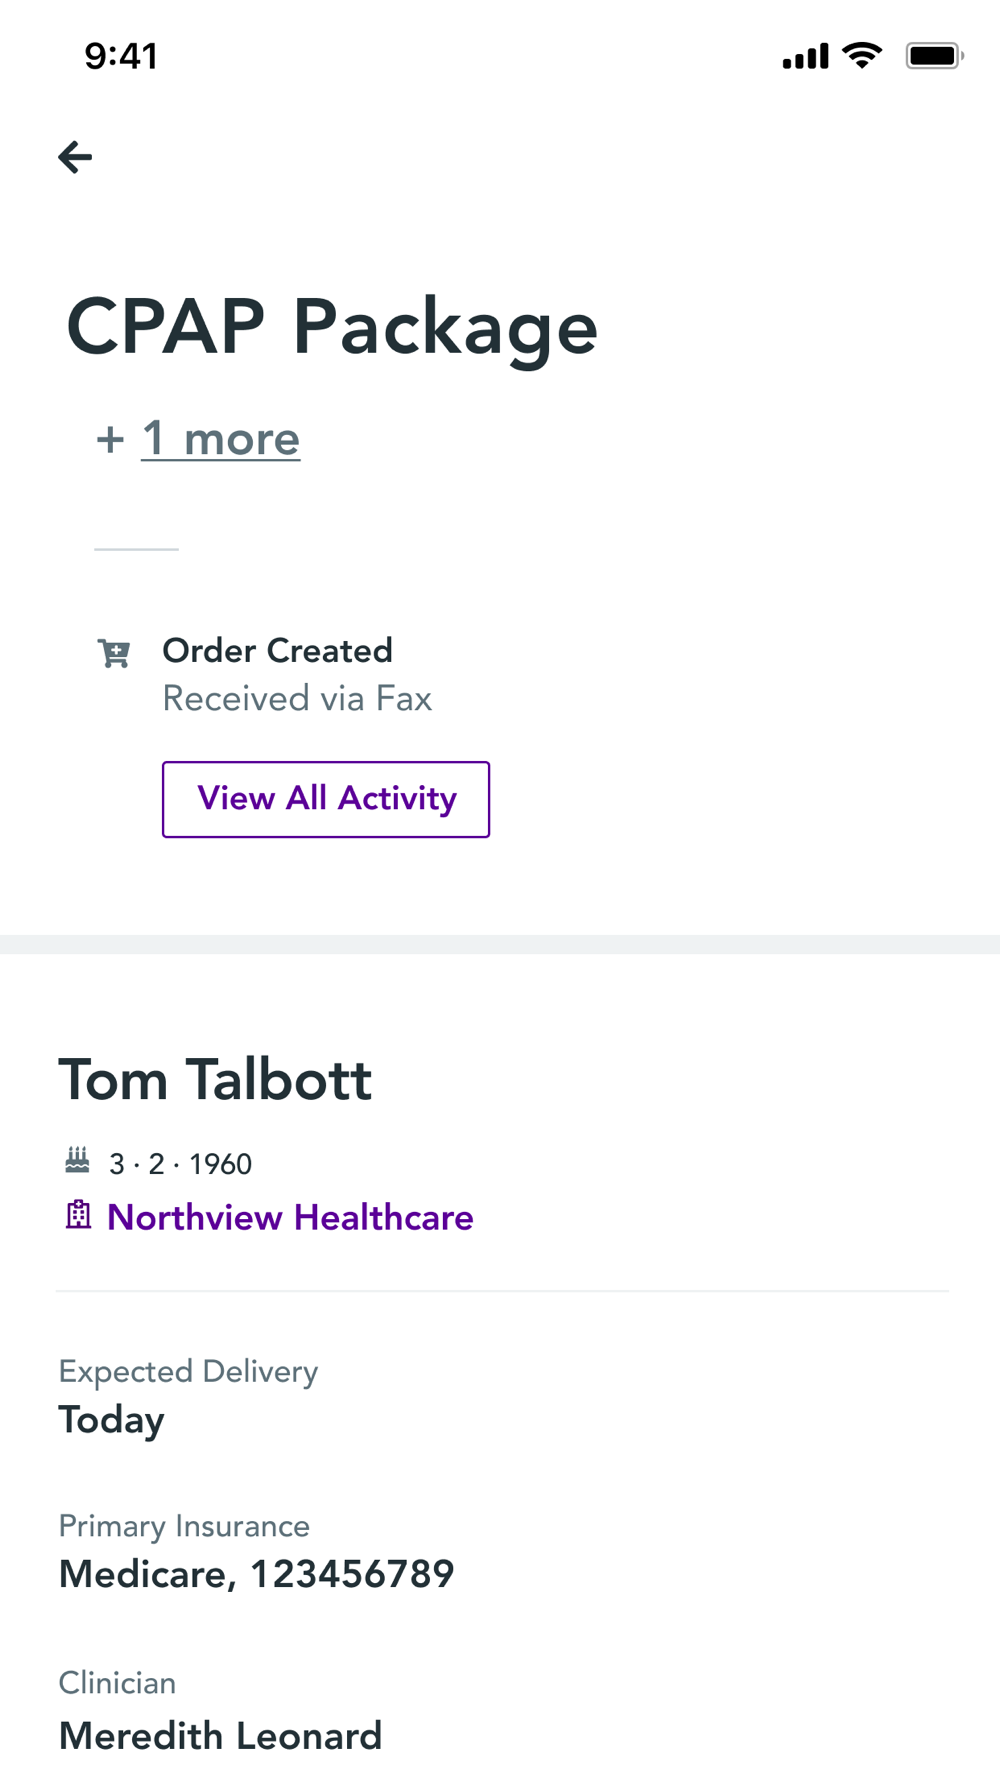Tap the Expected Delivery value Today
Screen dimensions: 1000x1778
click(x=111, y=1420)
